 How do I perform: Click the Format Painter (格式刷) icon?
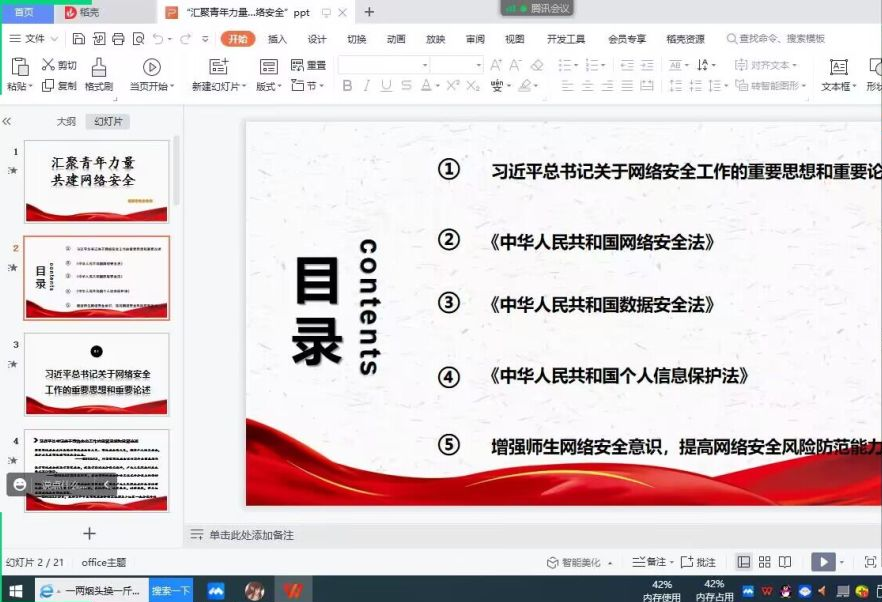coord(98,68)
